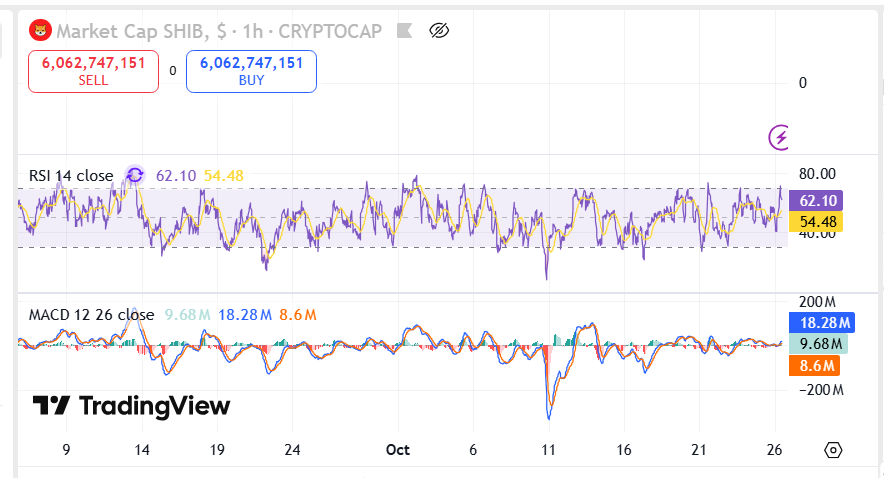884x478 pixels.
Task: Click the orange 8.6M MACD axis label
Action: 814,366
